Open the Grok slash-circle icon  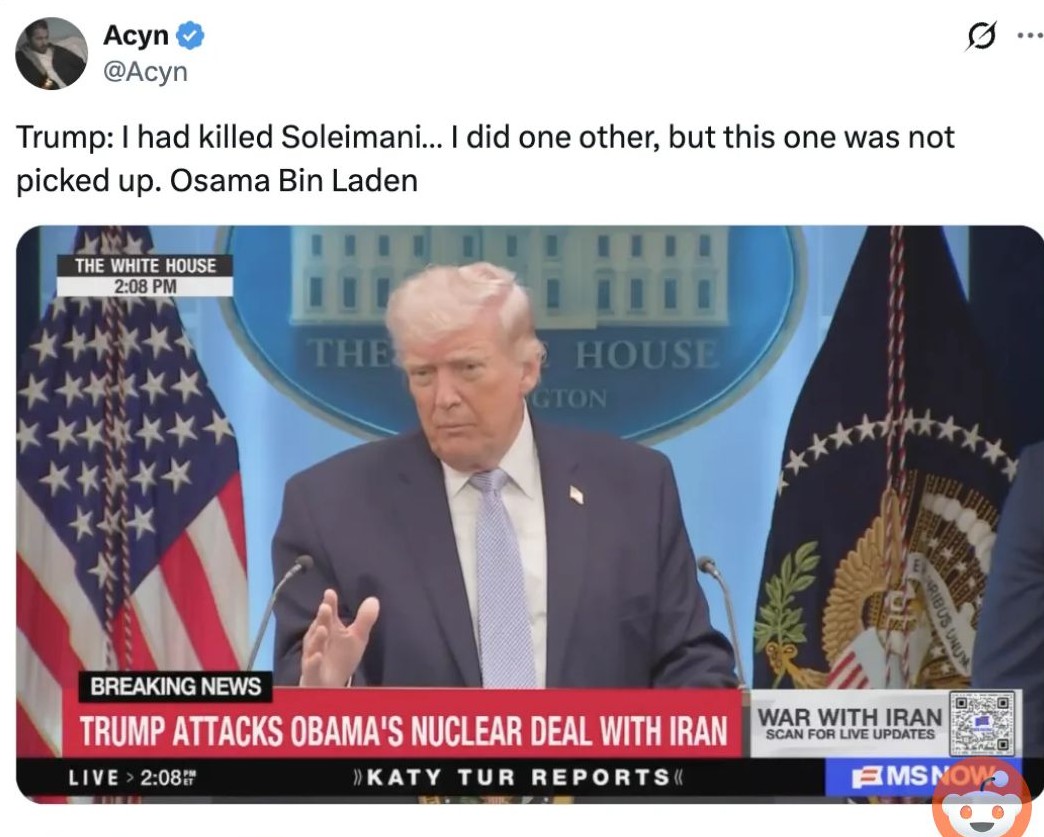tap(982, 36)
